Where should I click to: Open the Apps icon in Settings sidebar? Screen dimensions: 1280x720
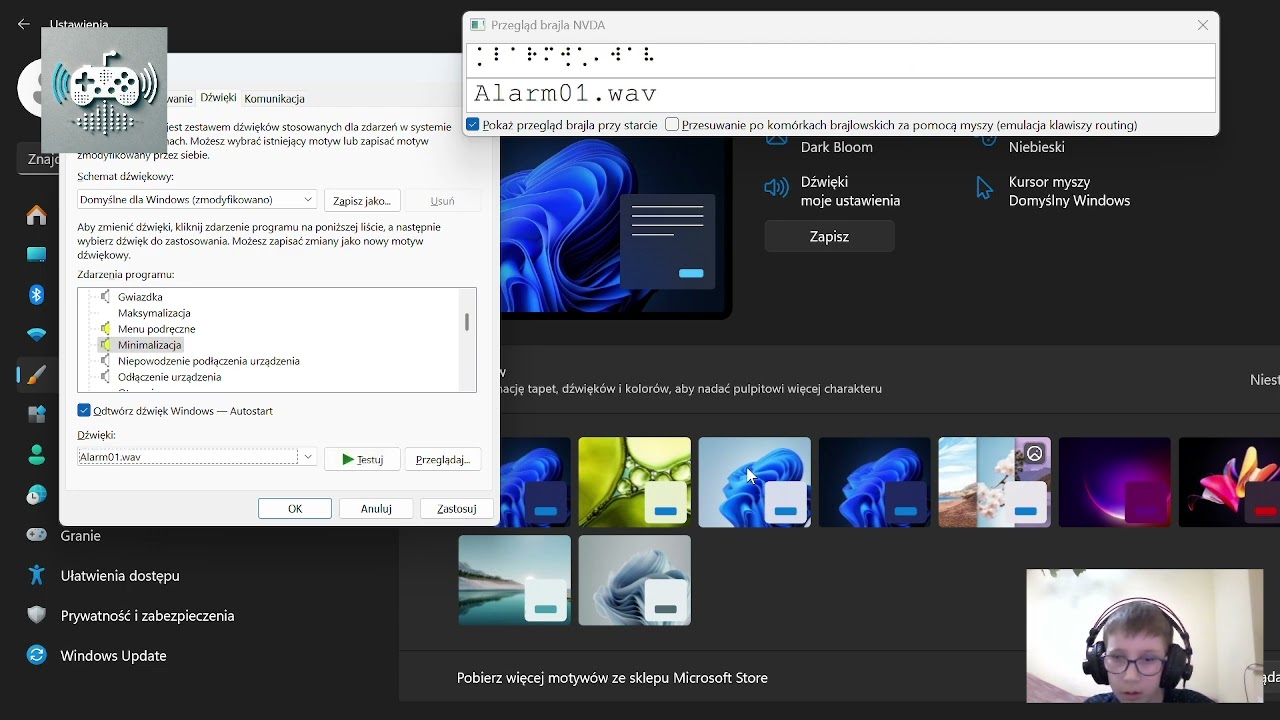click(37, 415)
